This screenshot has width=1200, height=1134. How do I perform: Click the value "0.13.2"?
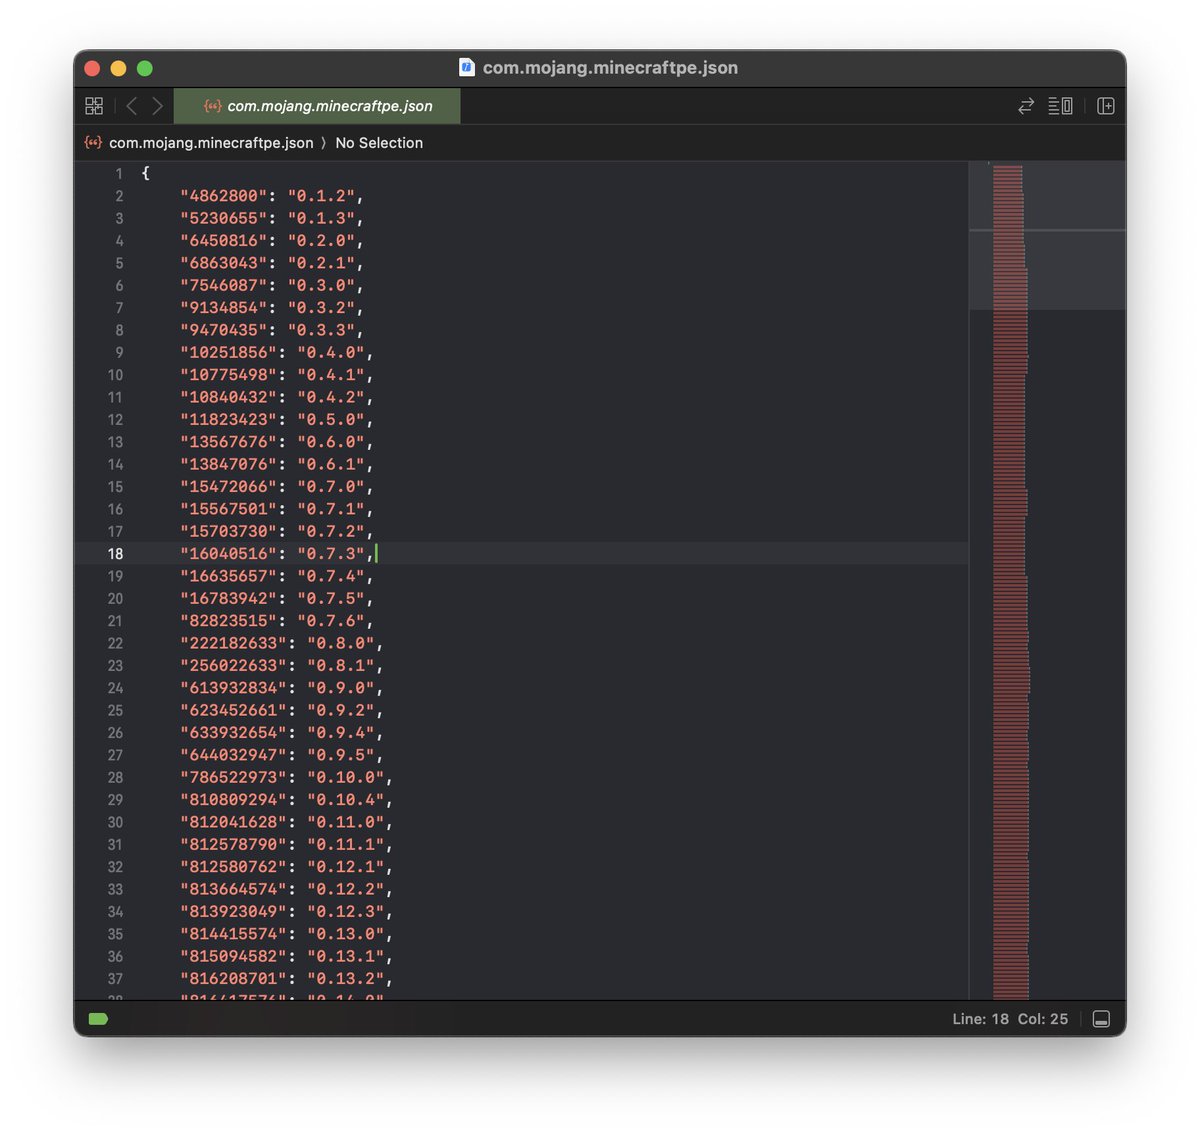[x=346, y=979]
